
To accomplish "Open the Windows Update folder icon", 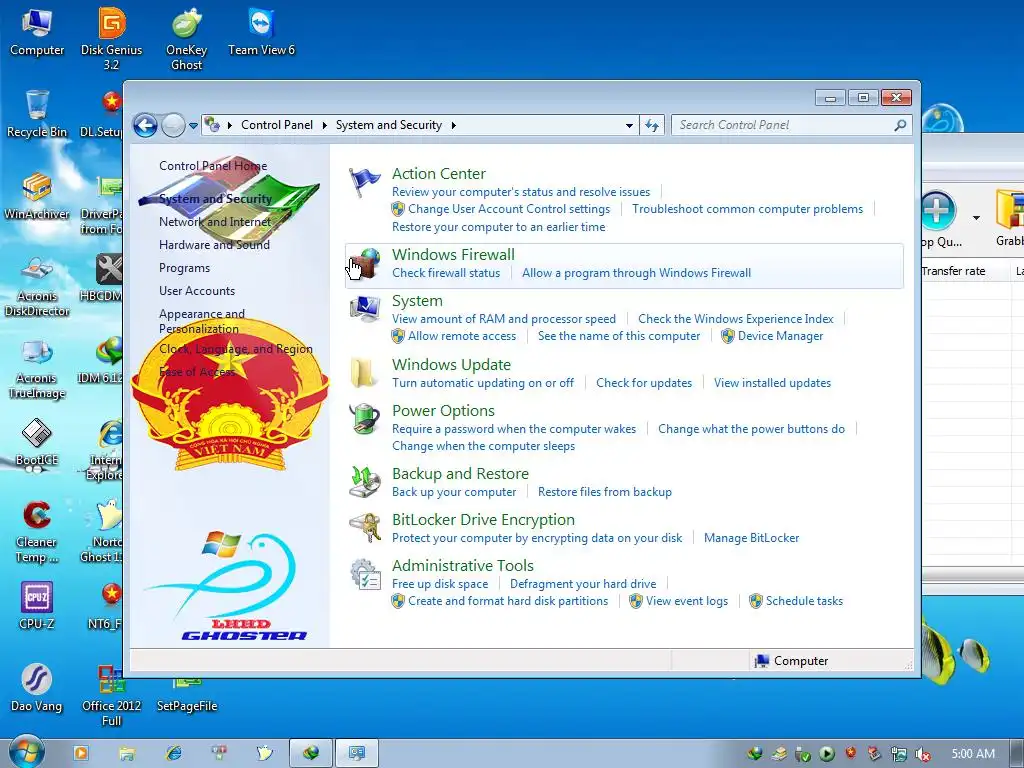I will pyautogui.click(x=363, y=373).
